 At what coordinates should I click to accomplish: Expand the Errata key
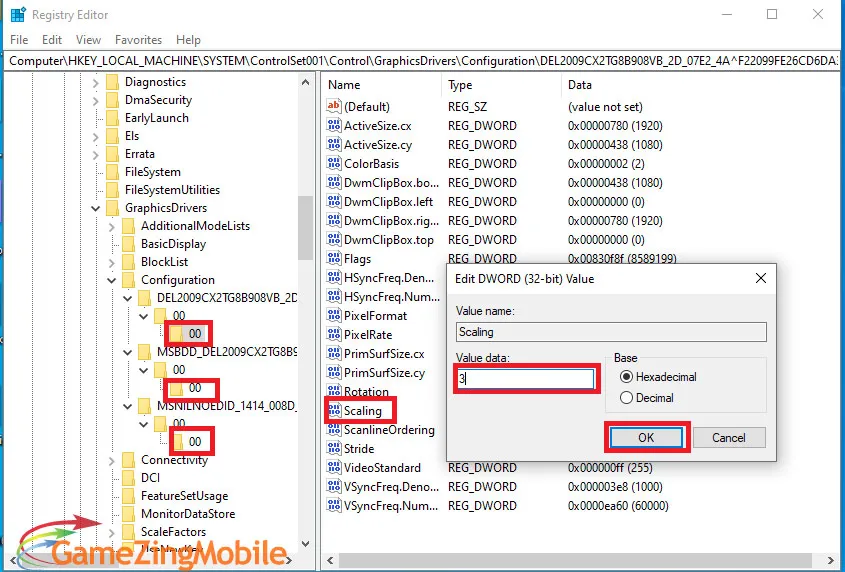[x=95, y=154]
